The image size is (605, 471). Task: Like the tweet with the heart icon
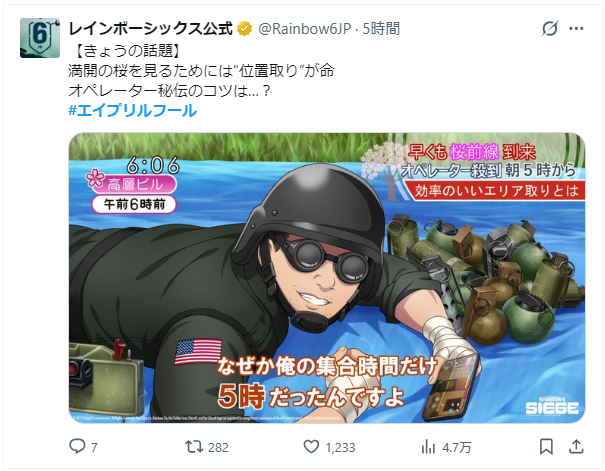[x=311, y=447]
